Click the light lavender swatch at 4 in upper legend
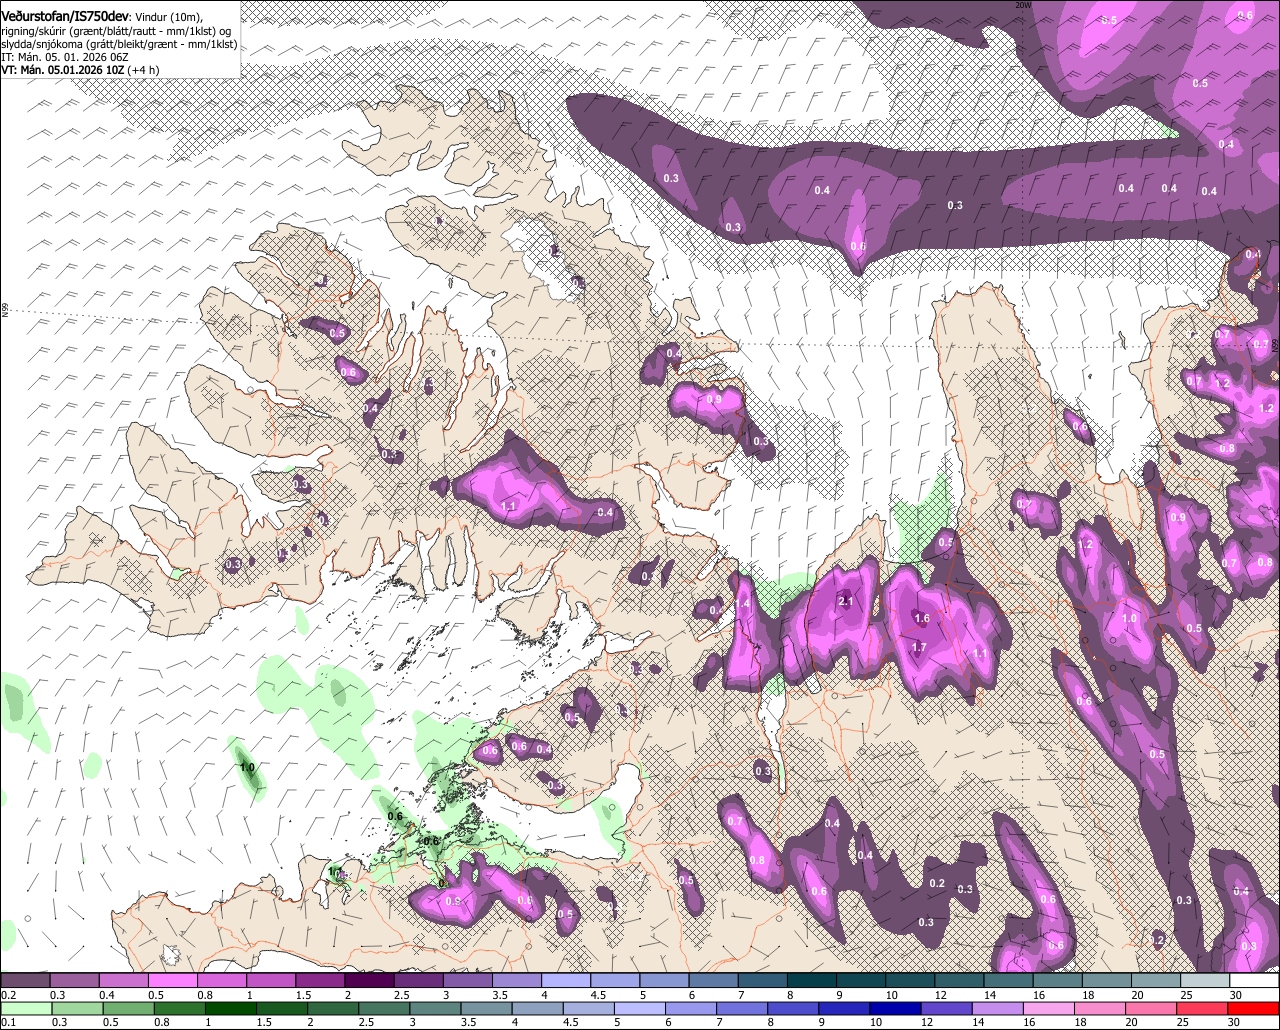This screenshot has height=1030, width=1280. pos(565,980)
